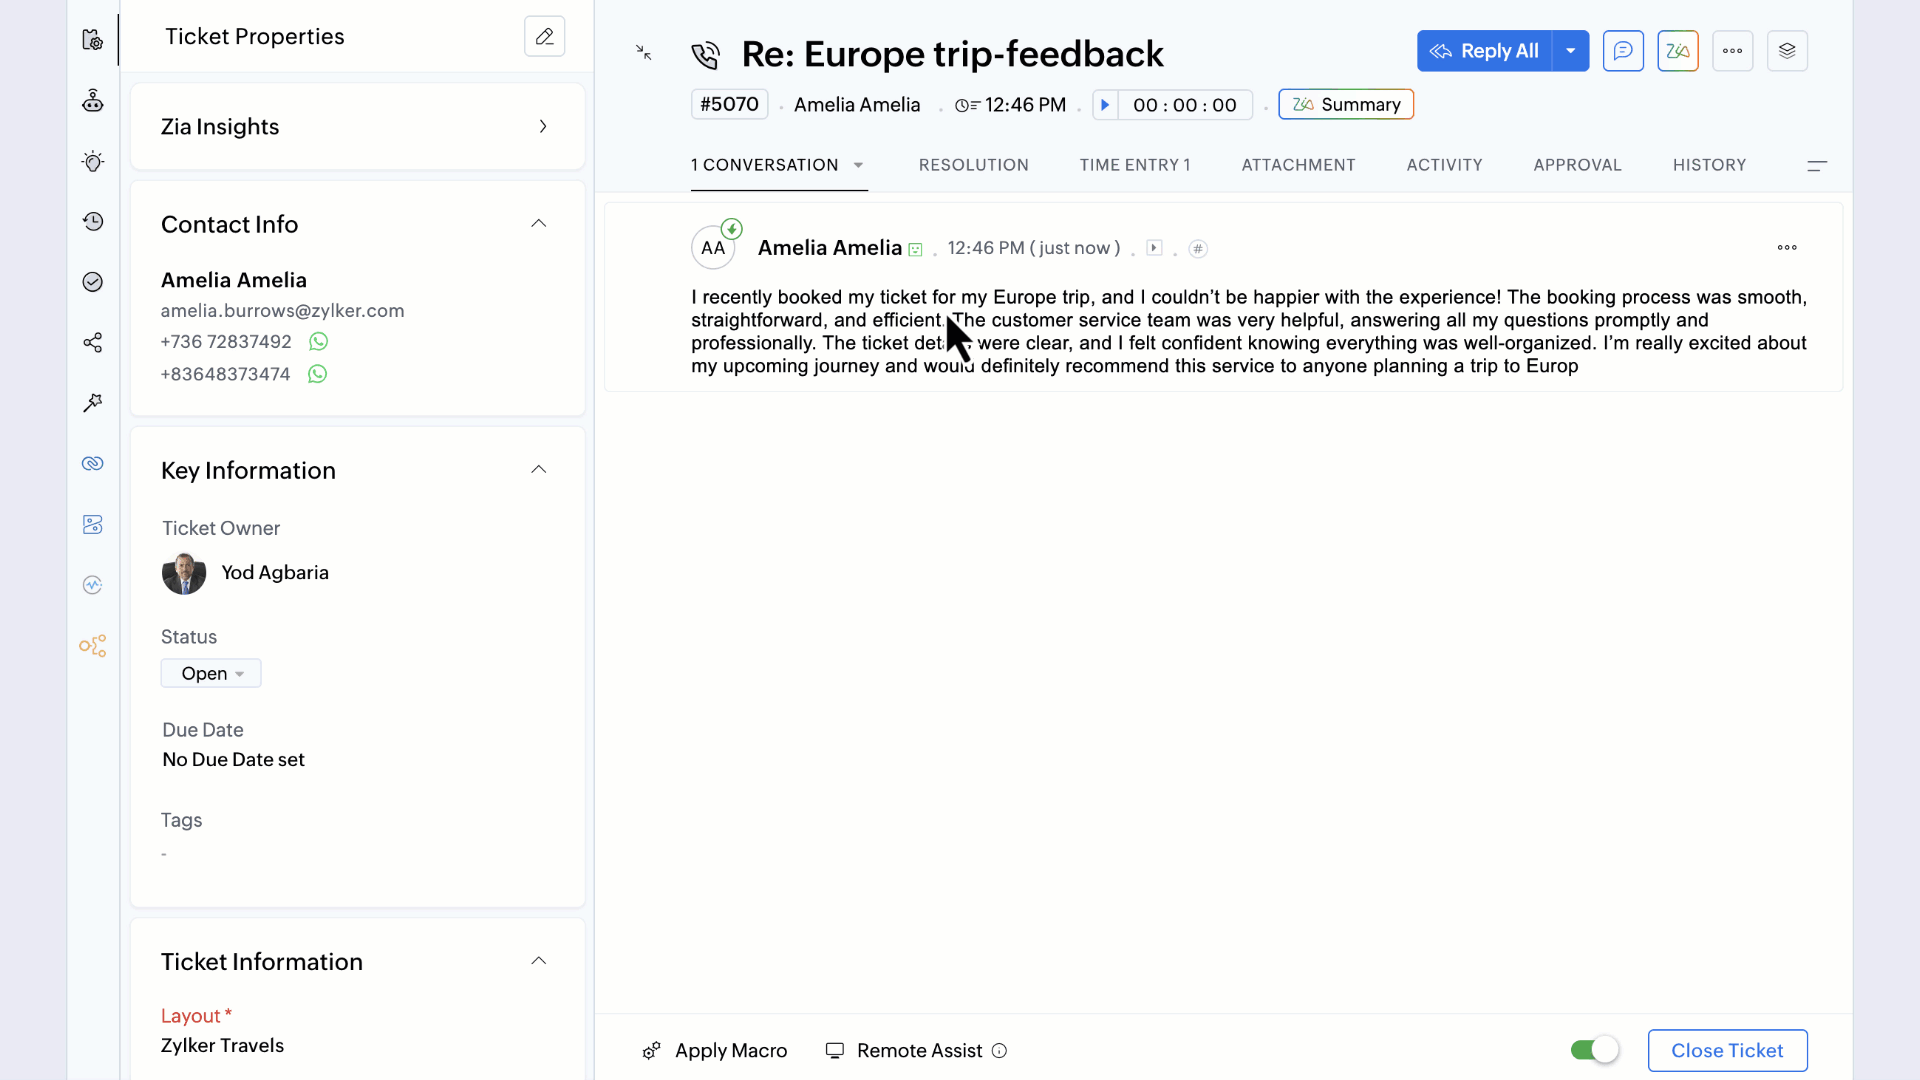
Task: Click the edit pencil icon in Ticket Properties
Action: click(544, 37)
